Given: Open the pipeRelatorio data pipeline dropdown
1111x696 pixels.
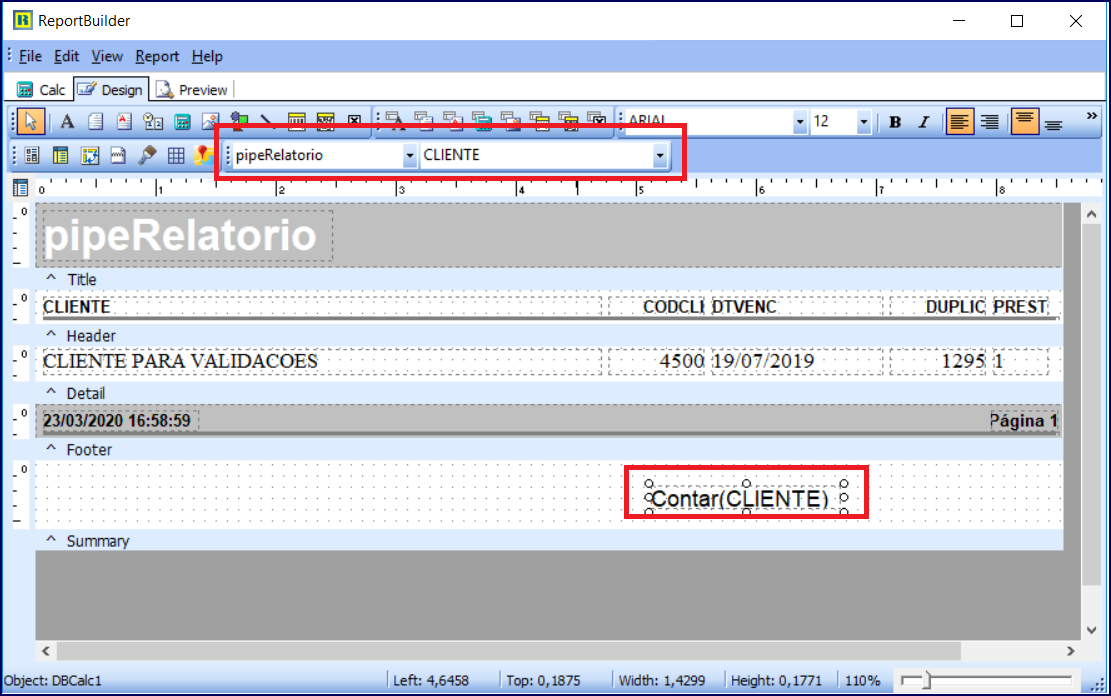Looking at the screenshot, I should click(410, 155).
